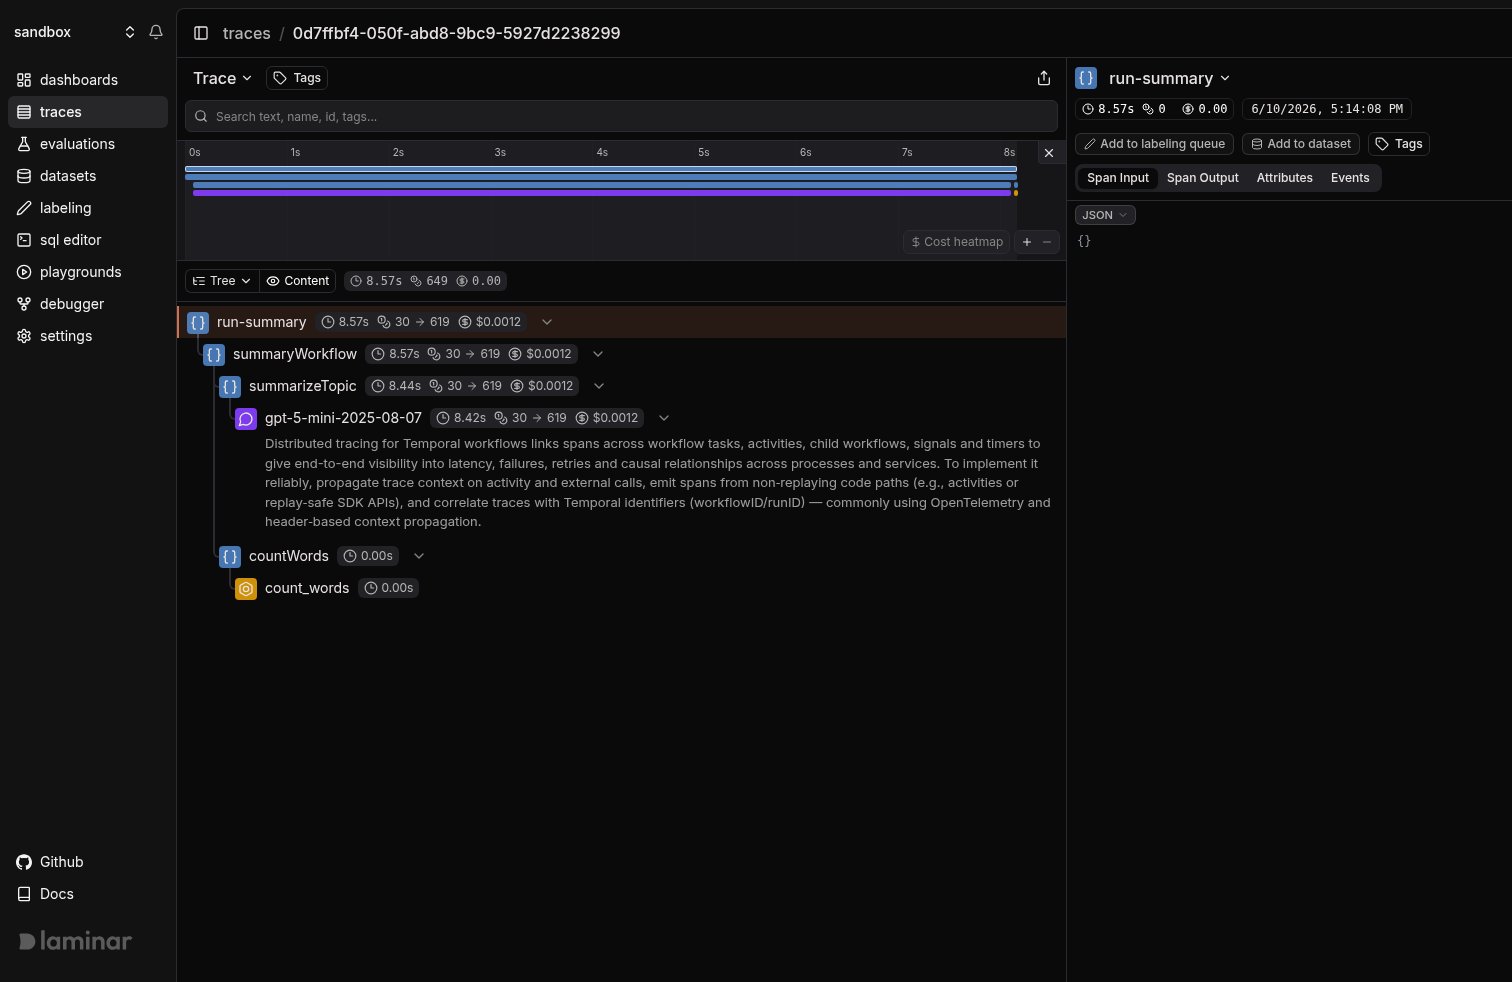Image resolution: width=1512 pixels, height=982 pixels.
Task: Toggle Content visibility eye
Action: click(298, 281)
